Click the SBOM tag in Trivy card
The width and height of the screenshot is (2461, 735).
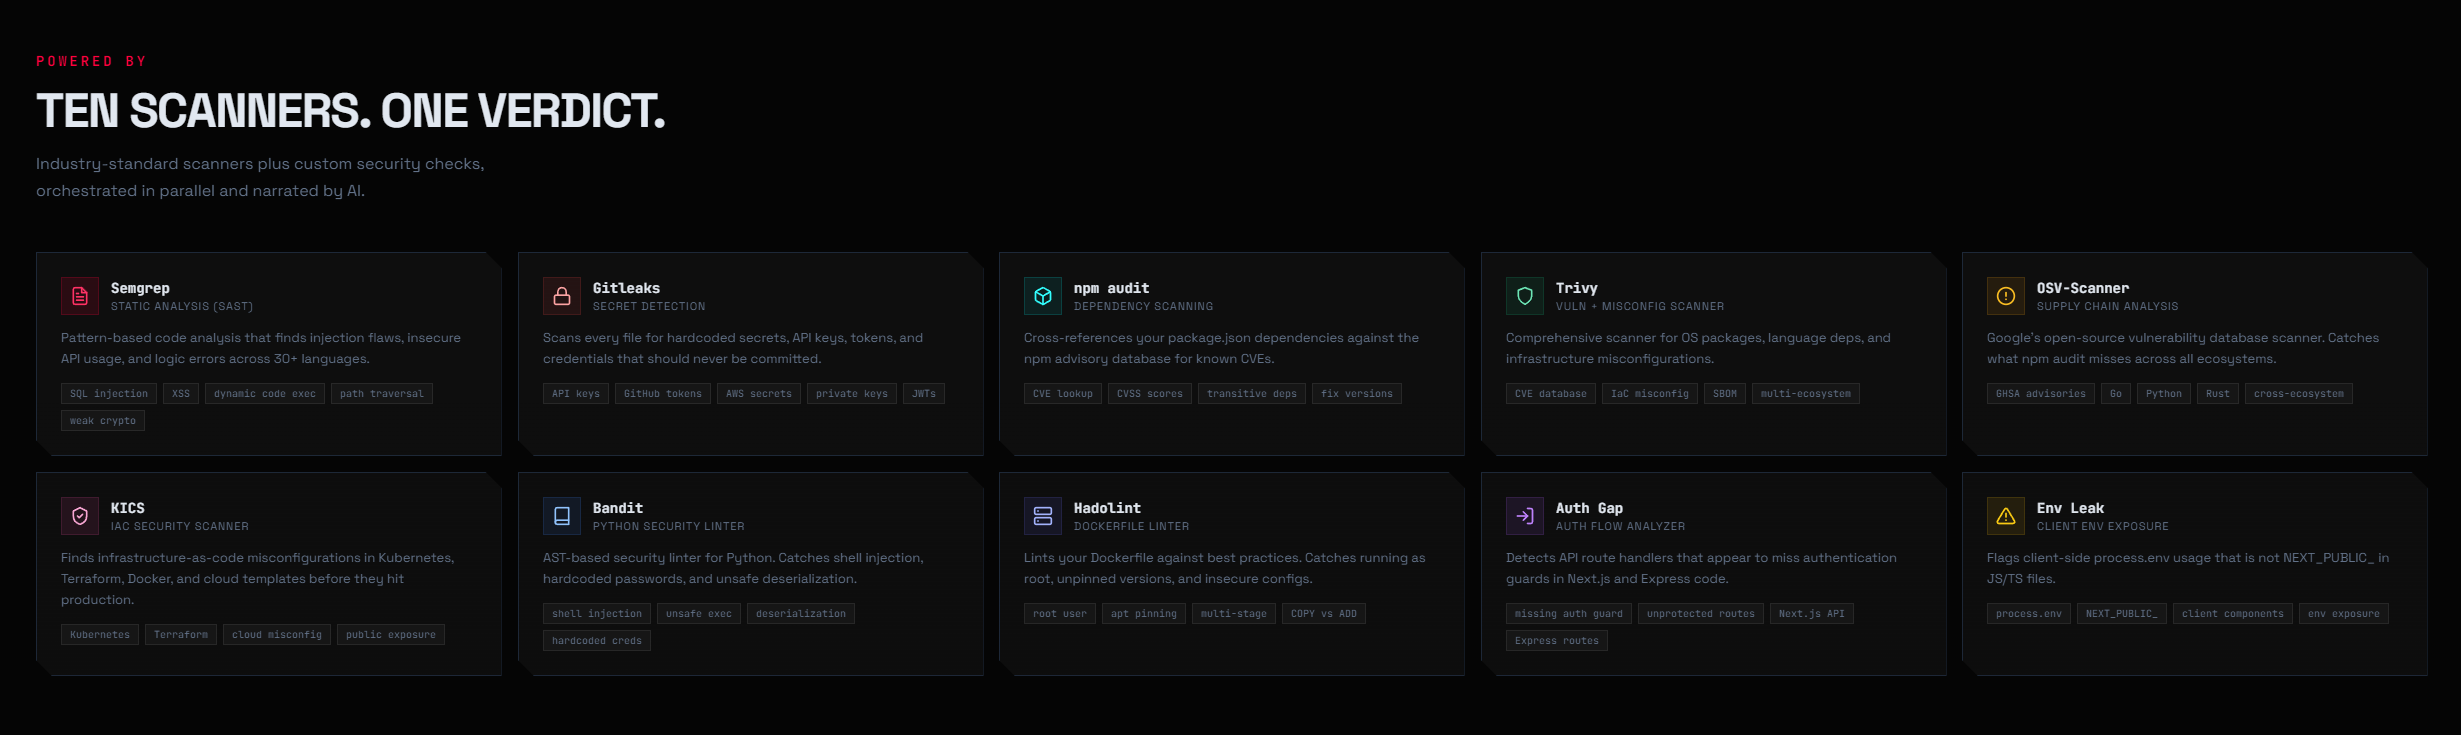point(1725,394)
